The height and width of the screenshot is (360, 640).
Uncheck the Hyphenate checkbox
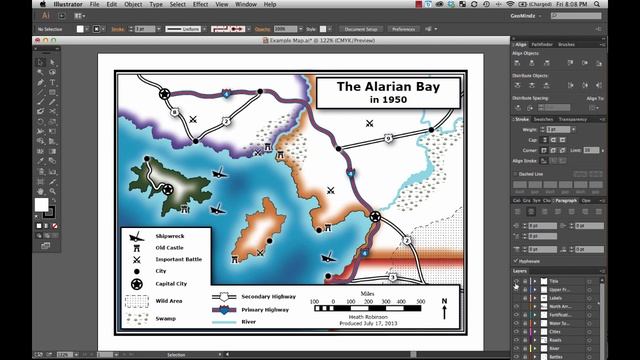click(x=516, y=261)
